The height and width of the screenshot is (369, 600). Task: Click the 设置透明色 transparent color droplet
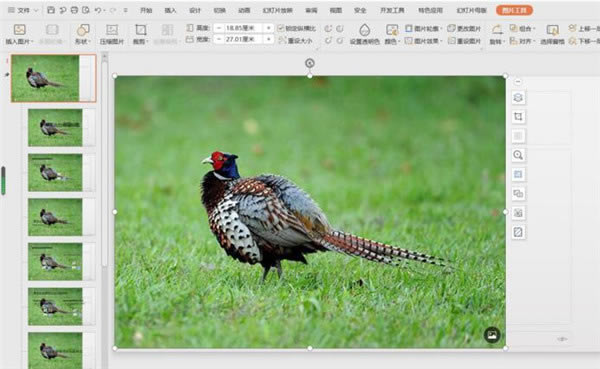click(364, 30)
